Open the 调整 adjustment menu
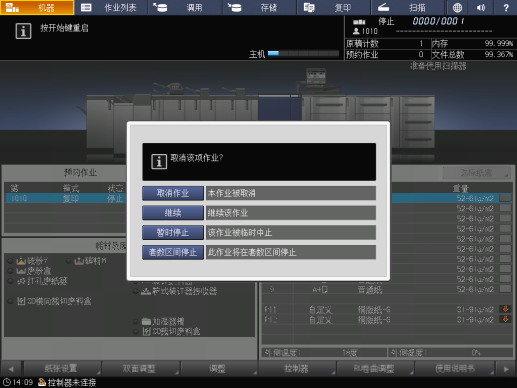 [218, 369]
